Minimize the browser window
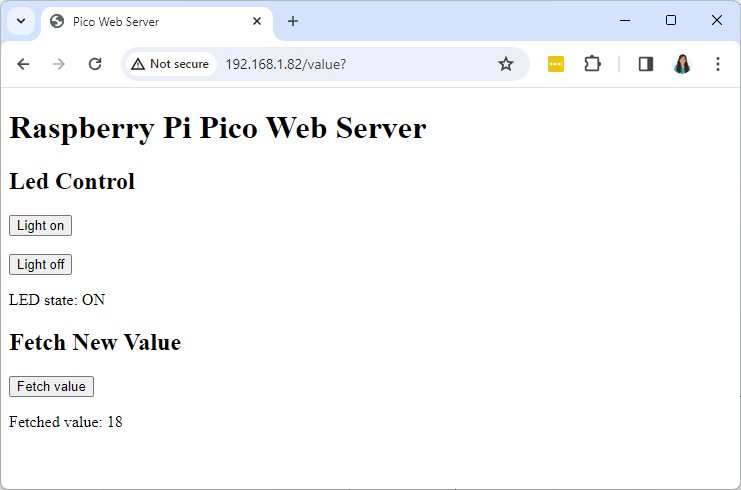Viewport: 741px width, 490px height. (x=625, y=21)
